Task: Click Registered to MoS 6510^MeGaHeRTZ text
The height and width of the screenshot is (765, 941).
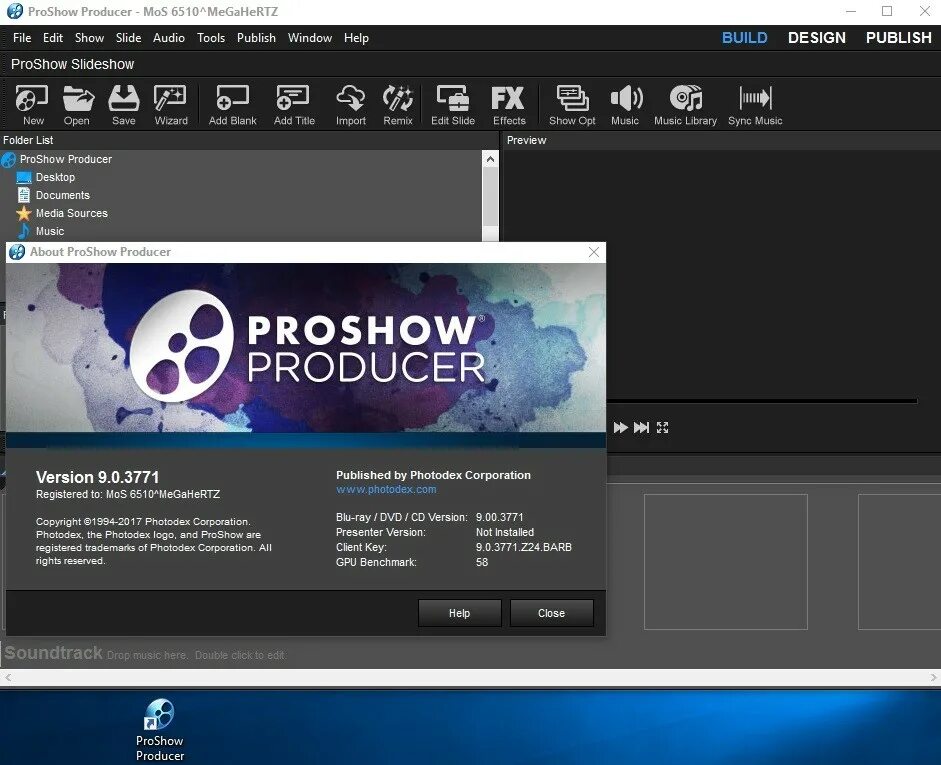Action: click(128, 494)
